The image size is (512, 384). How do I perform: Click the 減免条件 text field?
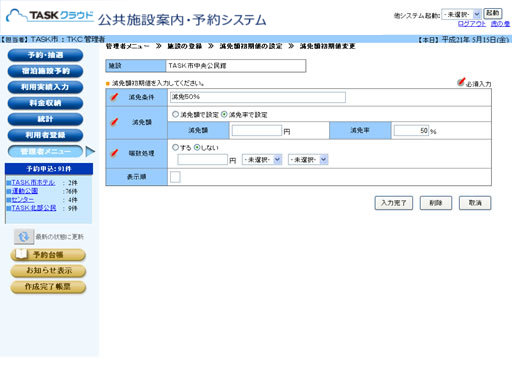point(258,97)
